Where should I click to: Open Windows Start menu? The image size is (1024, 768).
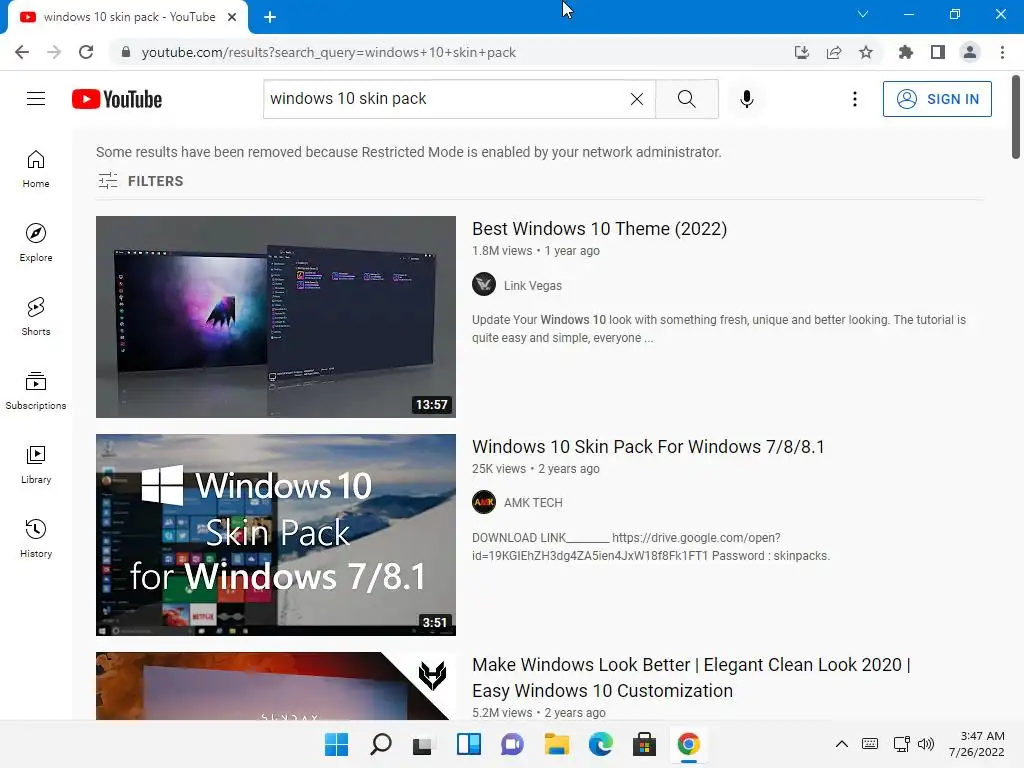coord(336,744)
